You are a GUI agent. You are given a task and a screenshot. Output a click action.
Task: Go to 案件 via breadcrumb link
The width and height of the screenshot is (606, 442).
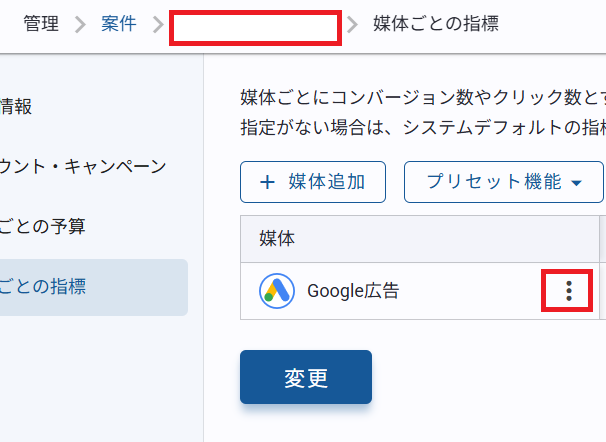[118, 24]
